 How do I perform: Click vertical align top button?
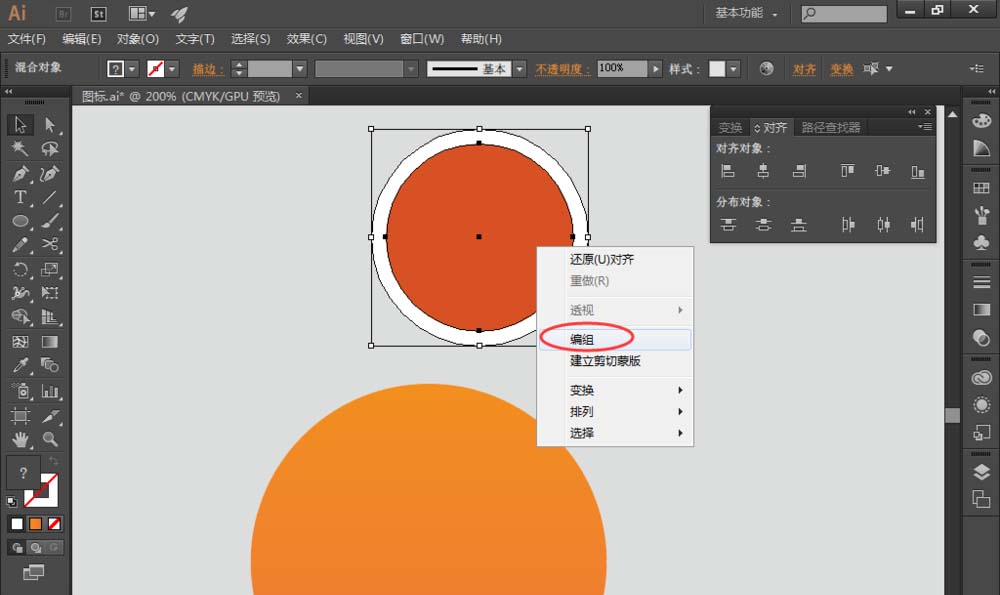click(847, 171)
